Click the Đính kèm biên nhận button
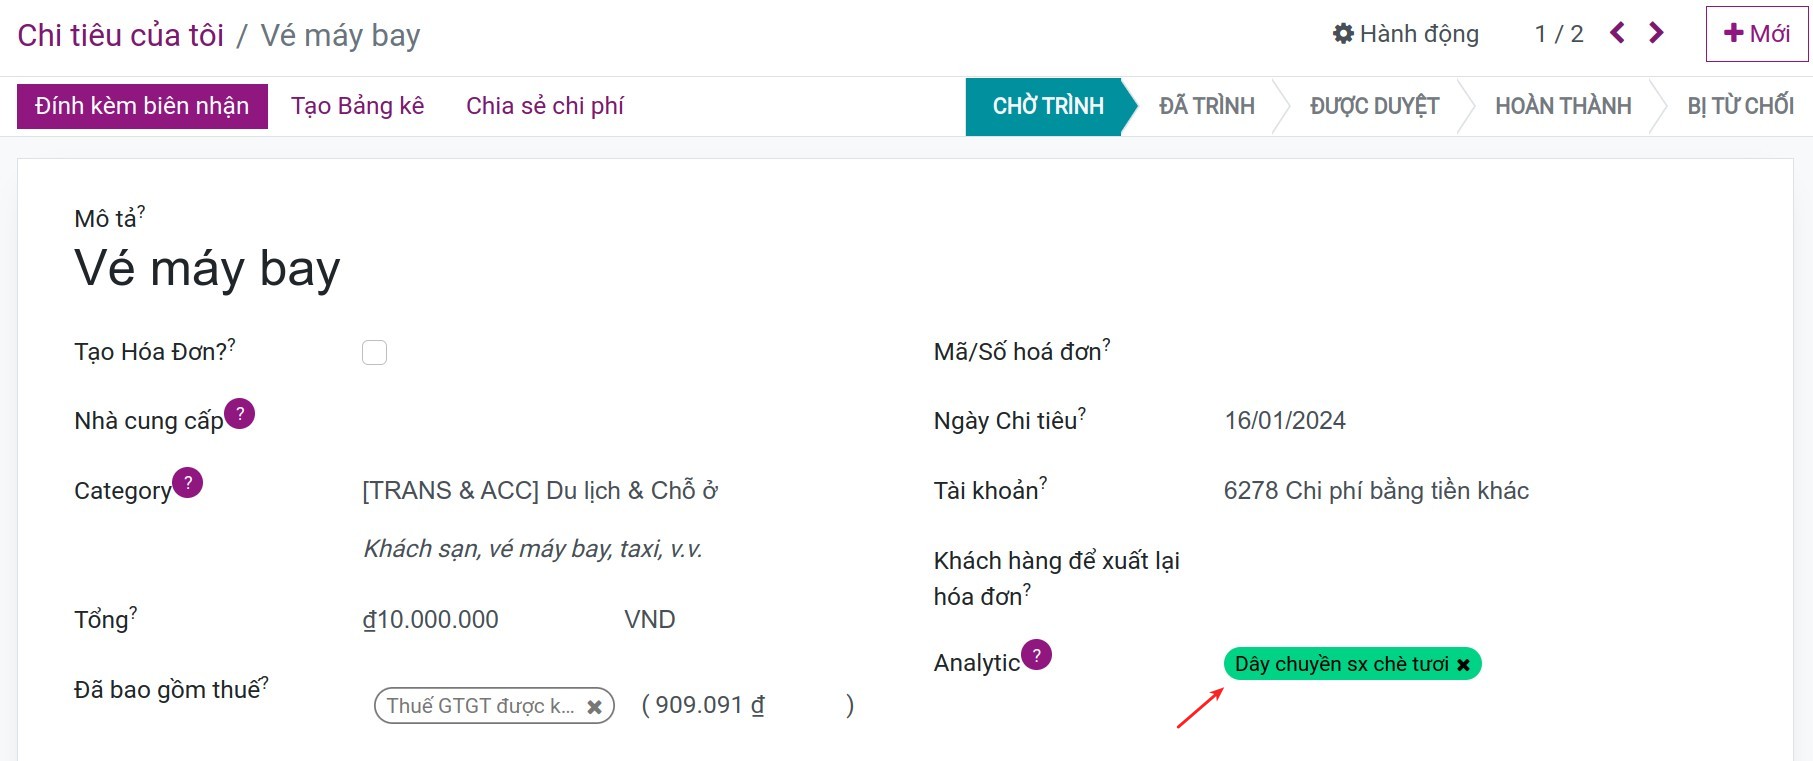This screenshot has width=1813, height=761. 141,105
